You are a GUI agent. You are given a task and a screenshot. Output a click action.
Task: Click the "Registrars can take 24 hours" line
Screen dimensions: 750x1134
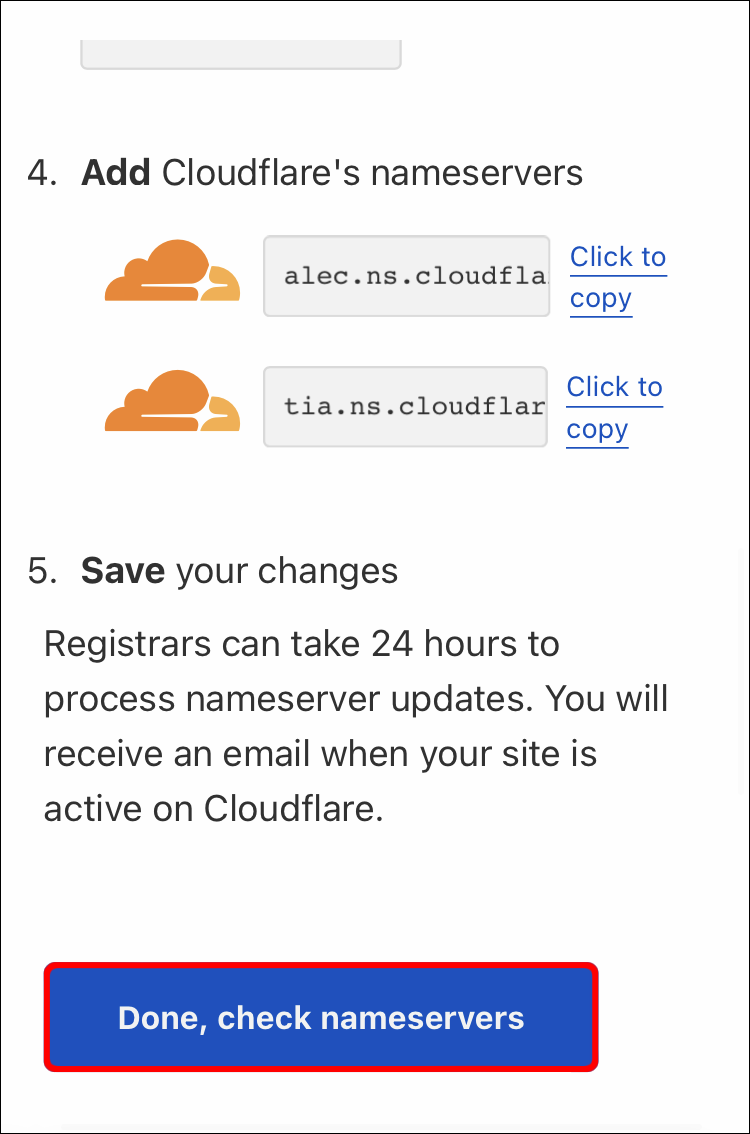(300, 643)
